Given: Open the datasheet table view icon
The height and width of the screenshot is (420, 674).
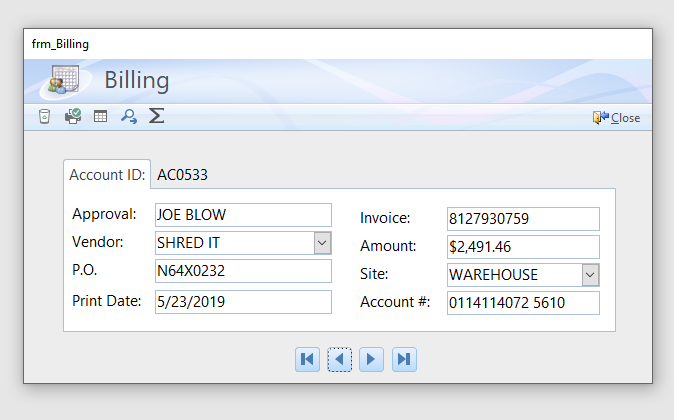Looking at the screenshot, I should 100,117.
